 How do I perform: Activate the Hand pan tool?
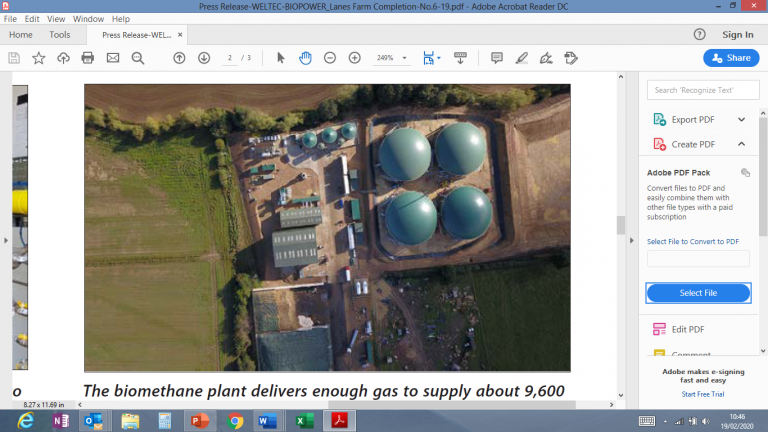(x=305, y=58)
